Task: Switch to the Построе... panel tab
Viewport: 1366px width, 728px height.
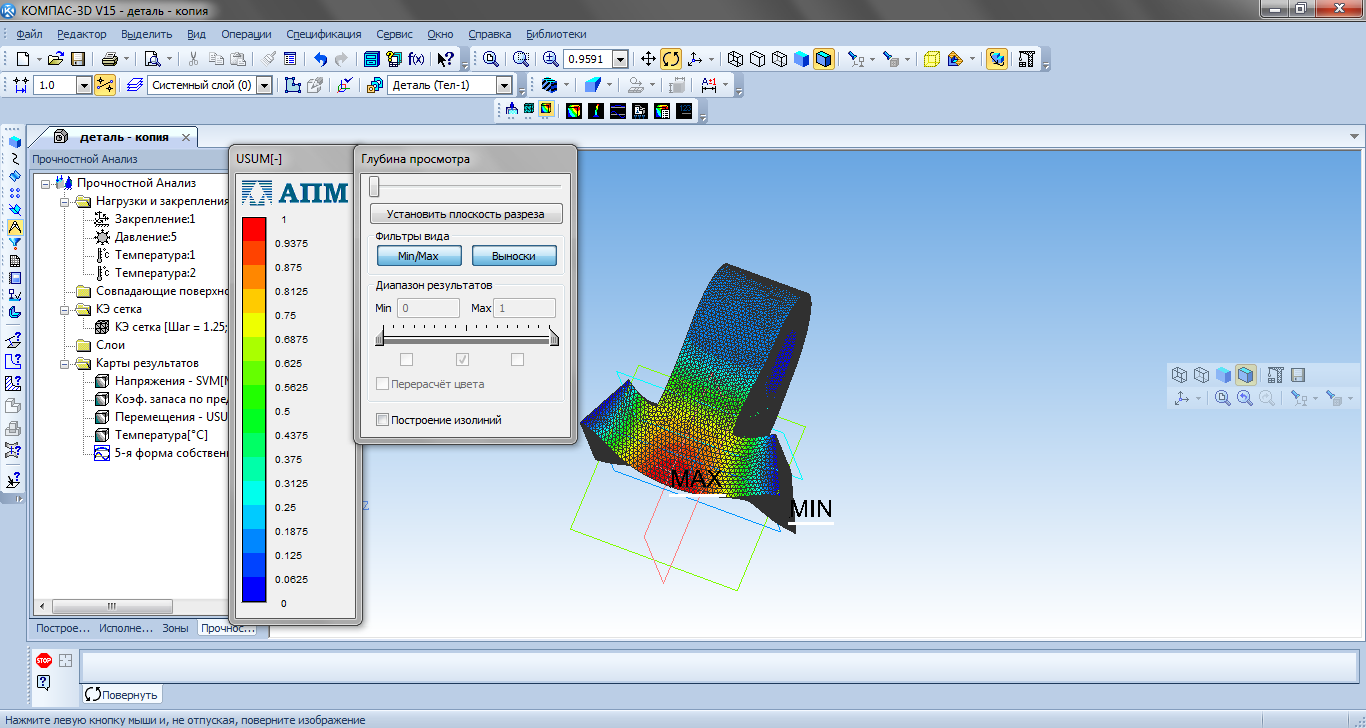Action: pos(63,629)
